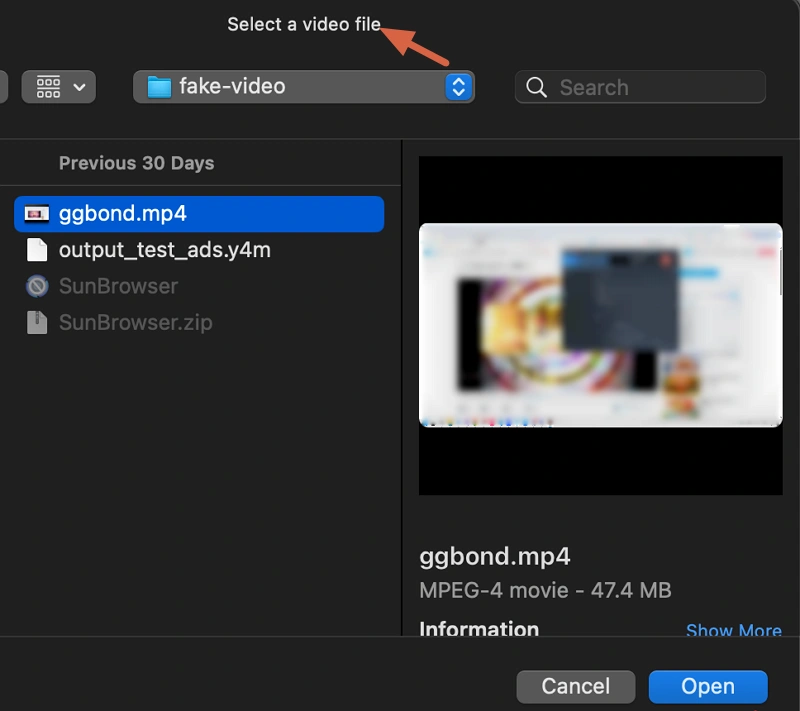Click the document icon beside output_test_ads.y4m
The image size is (800, 711).
[x=38, y=250]
